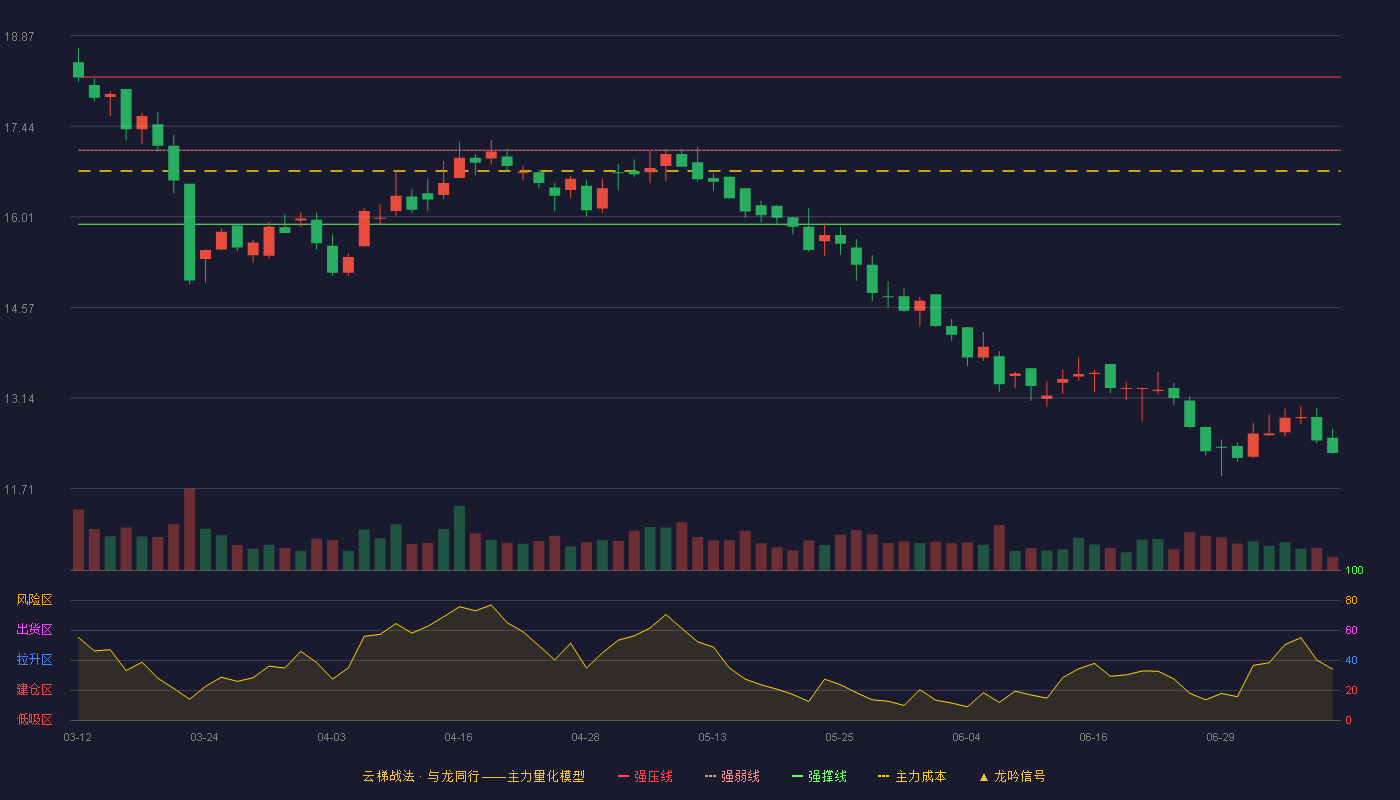
Task: Toggle the 主力成本 legend item
Action: point(911,776)
